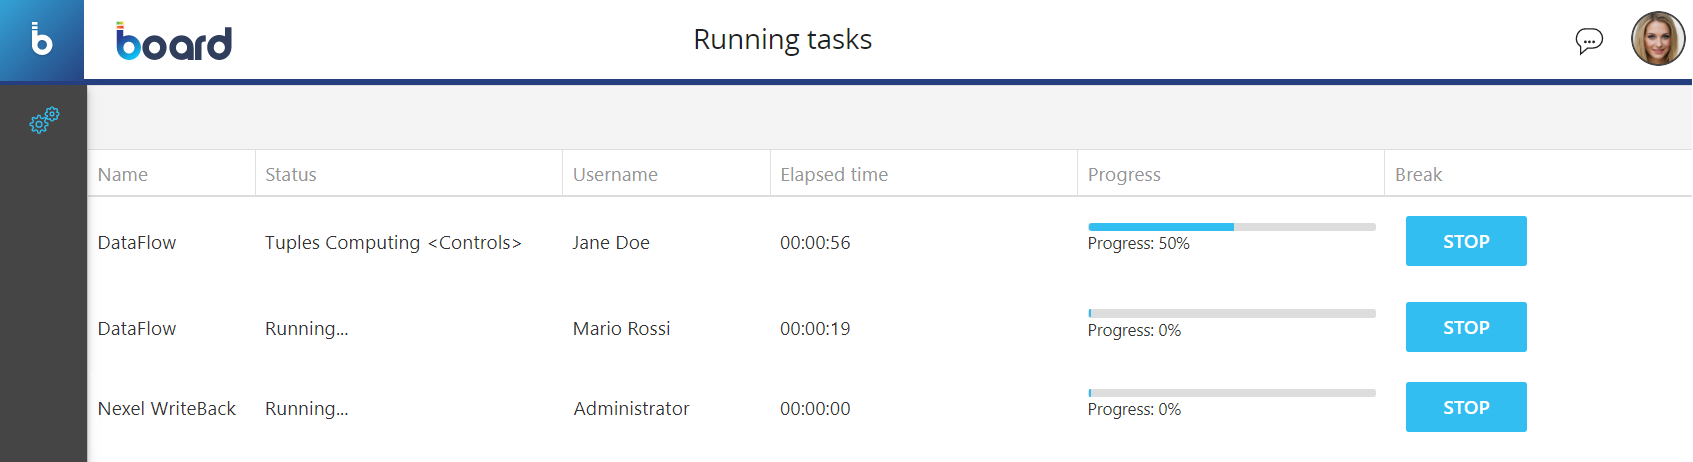Click the Username column header
The width and height of the screenshot is (1693, 462).
point(615,174)
